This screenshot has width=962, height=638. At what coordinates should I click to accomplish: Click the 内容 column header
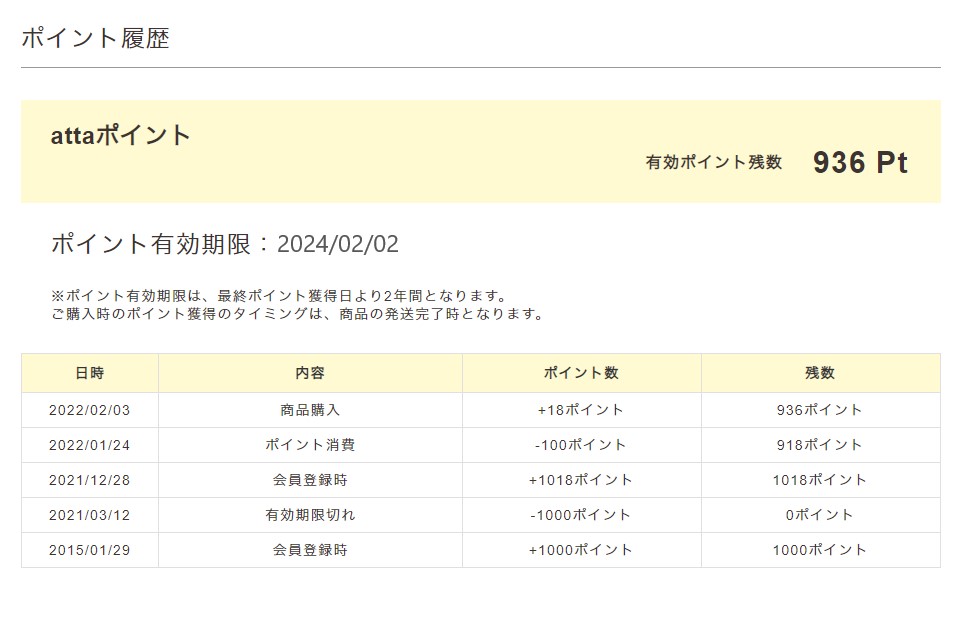(x=310, y=373)
